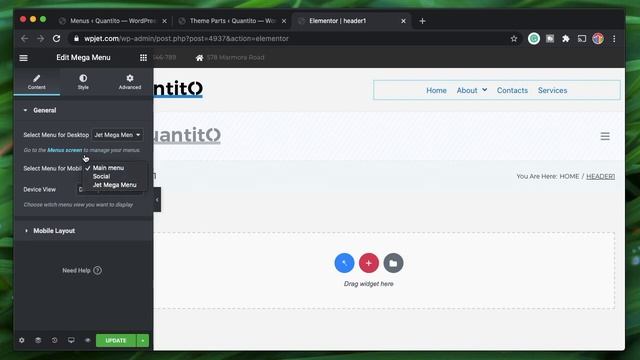Open a new browser tab
The width and height of the screenshot is (640, 360).
click(422, 21)
